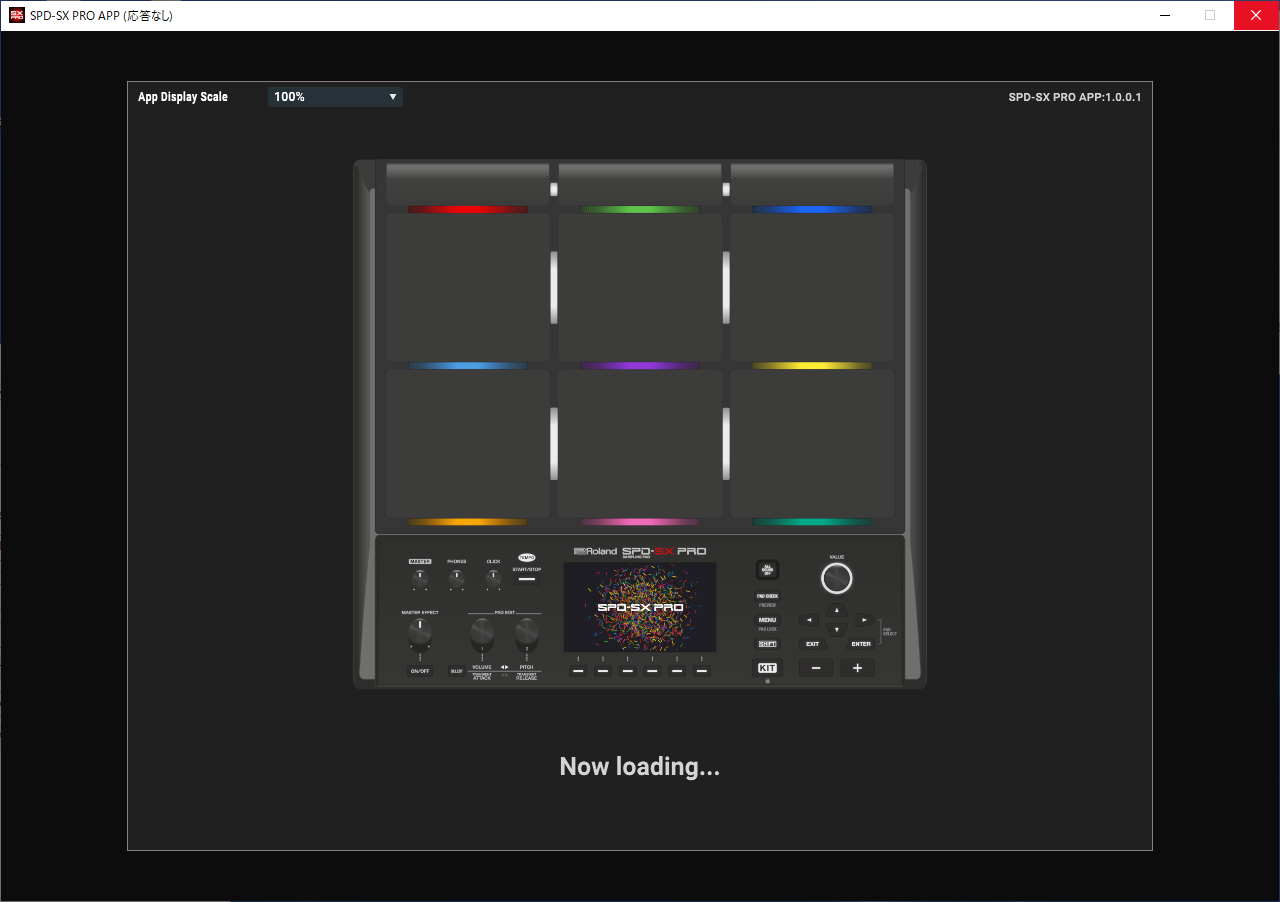The image size is (1280, 902).
Task: Click the down arrow cursor button
Action: 837,629
